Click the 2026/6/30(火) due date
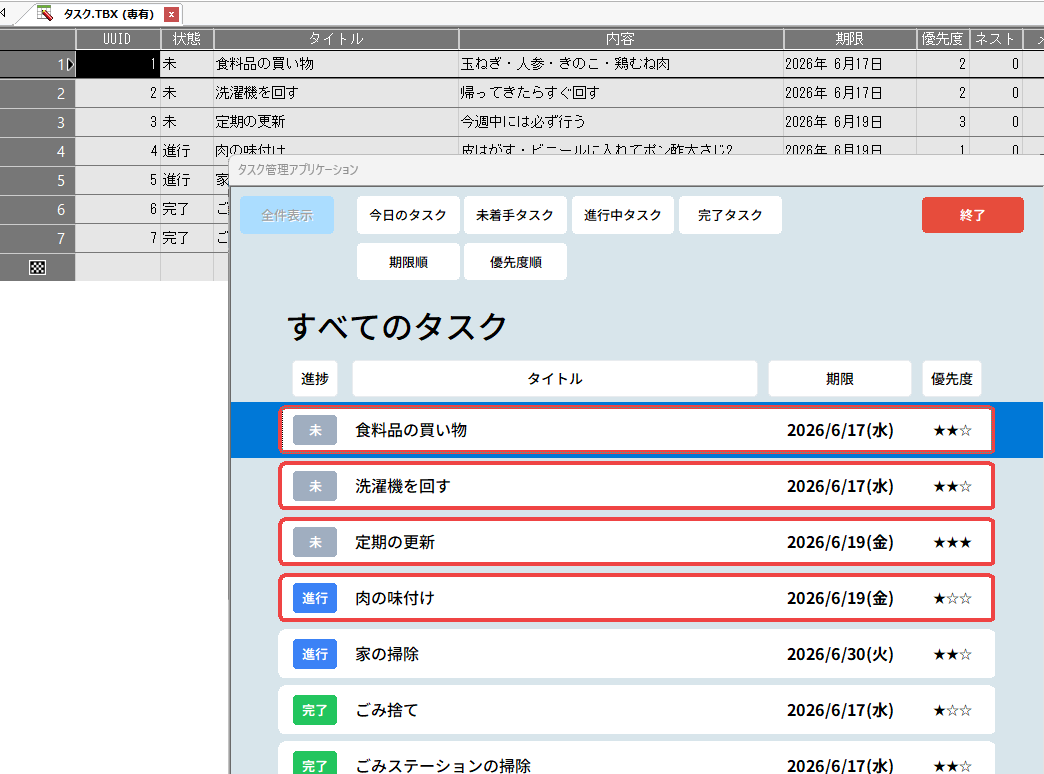The image size is (1044, 774). point(840,654)
